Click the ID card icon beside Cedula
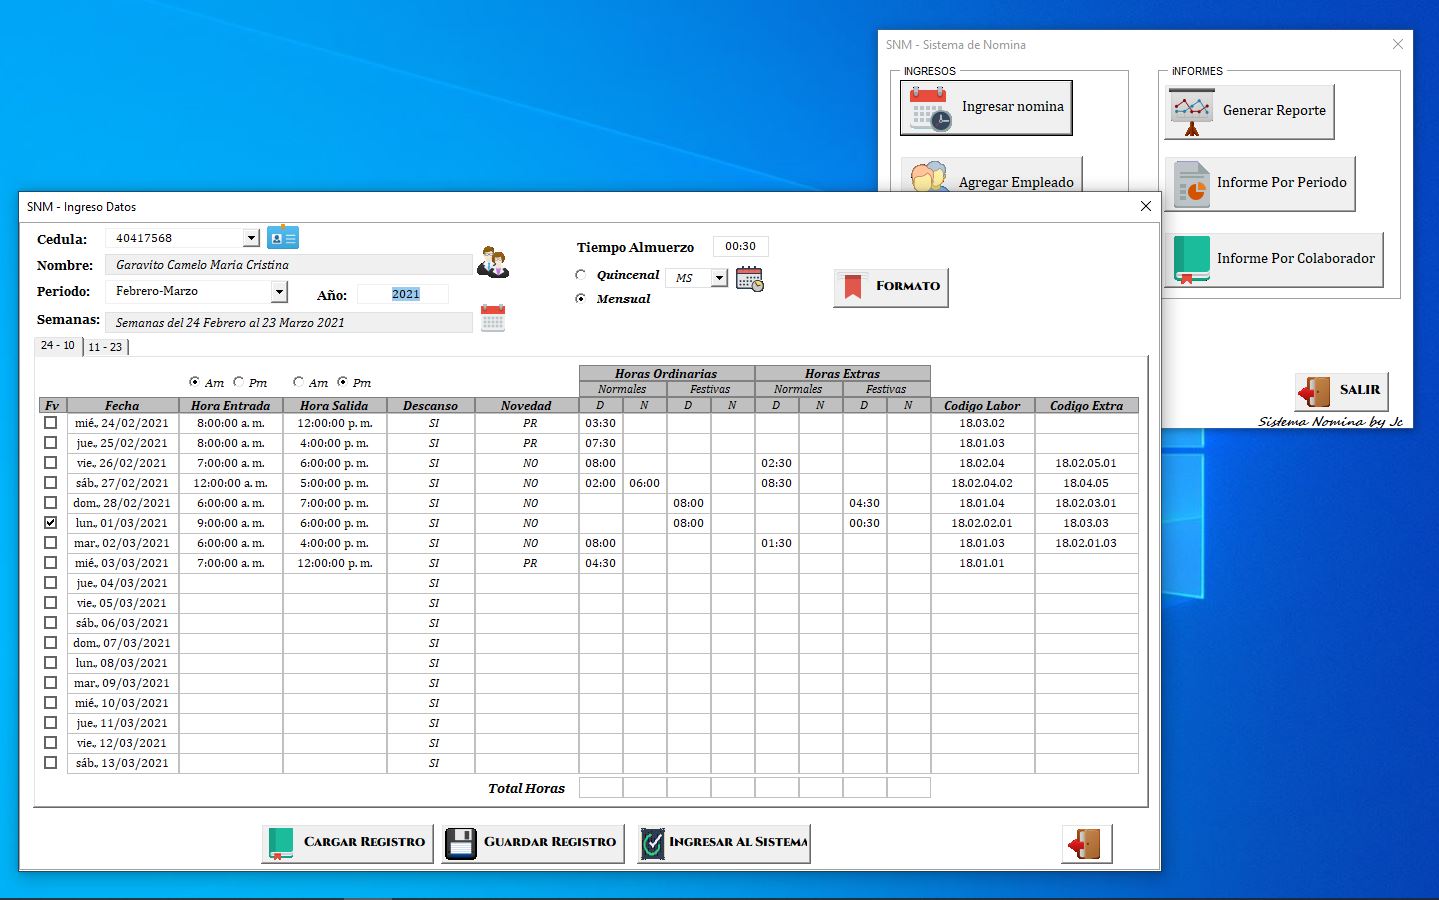The image size is (1439, 900). pyautogui.click(x=283, y=238)
